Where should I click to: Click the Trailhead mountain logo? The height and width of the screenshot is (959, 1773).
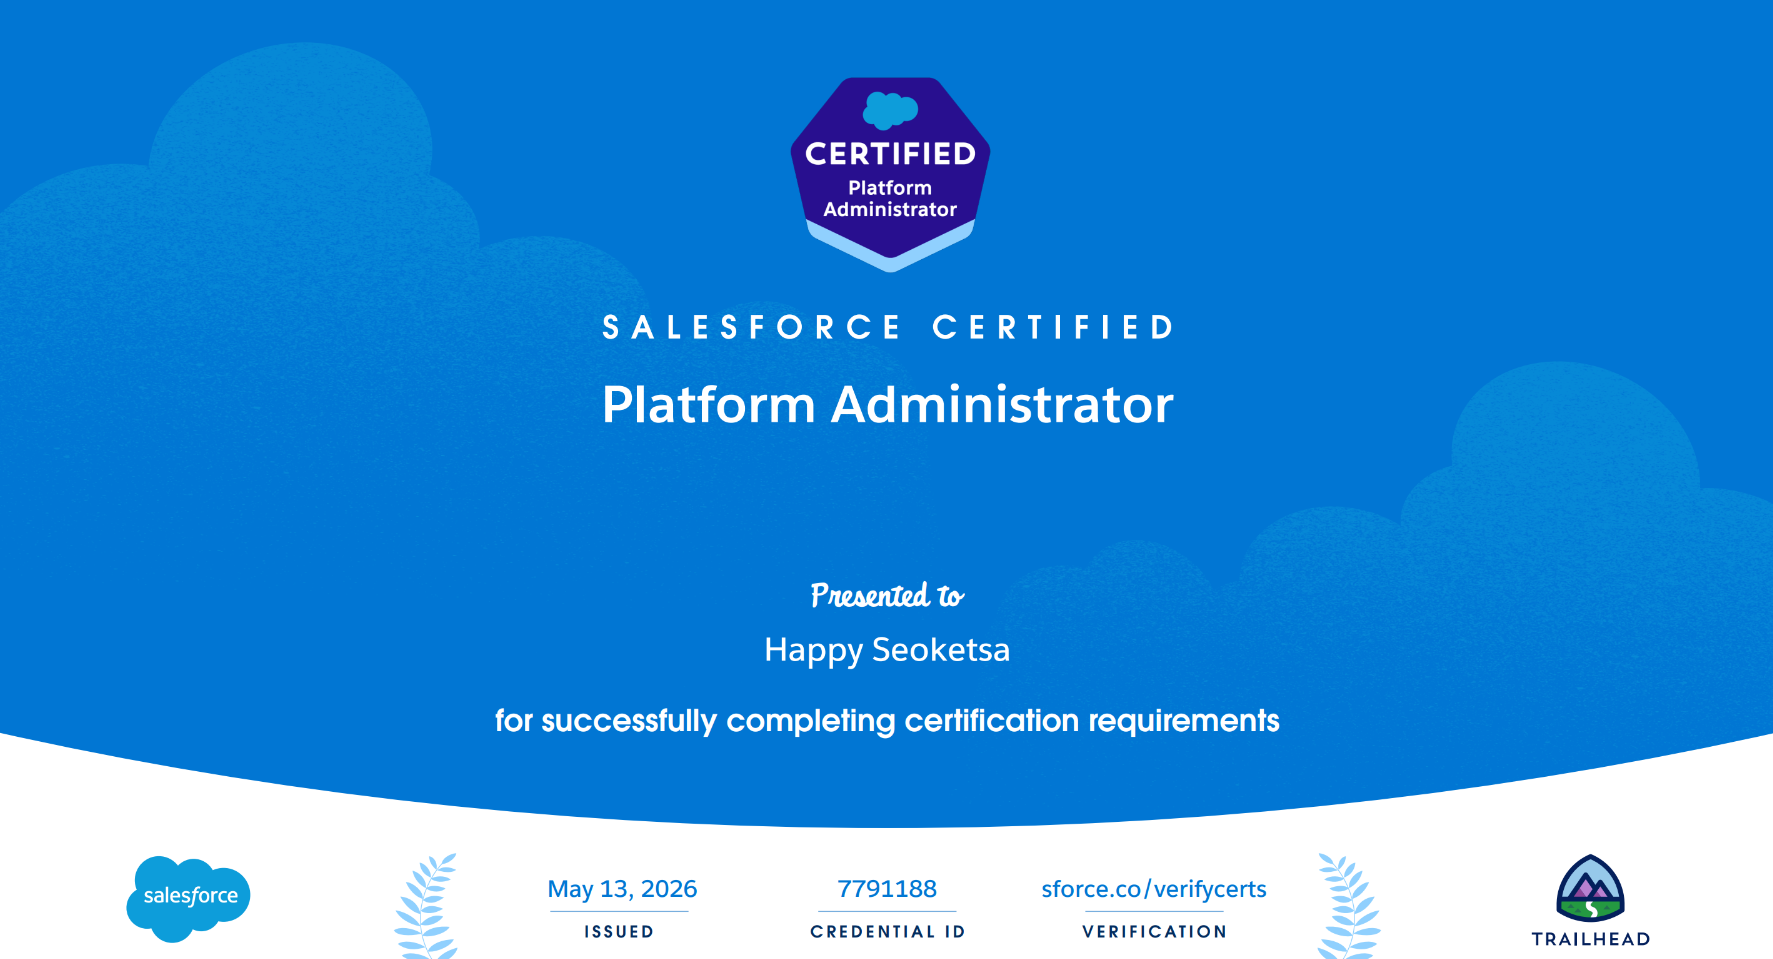1590,888
